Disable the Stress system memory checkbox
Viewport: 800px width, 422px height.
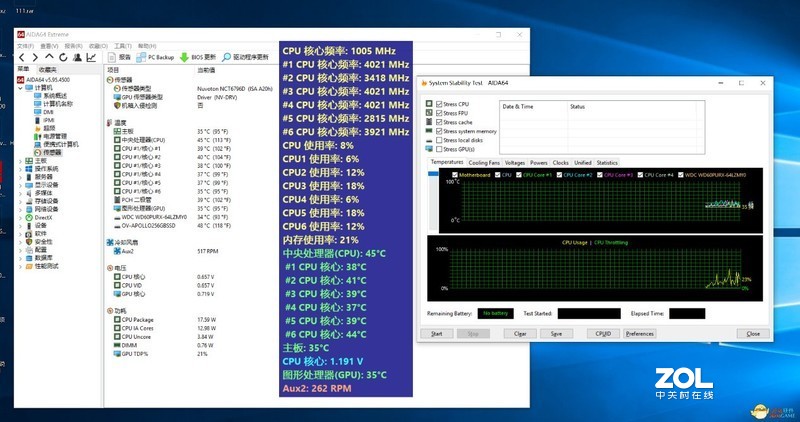click(x=439, y=131)
